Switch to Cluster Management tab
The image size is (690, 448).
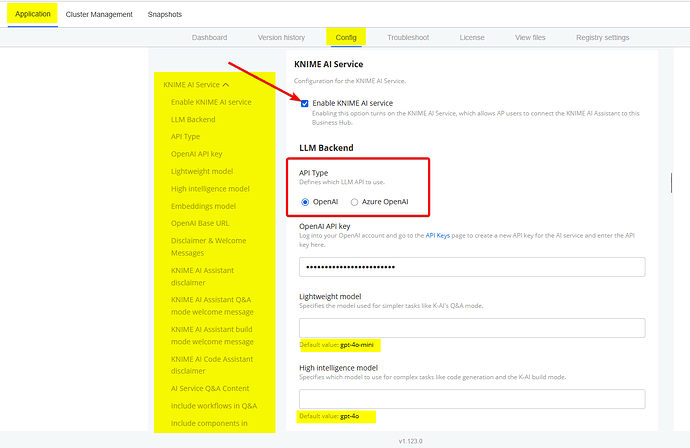pyautogui.click(x=99, y=14)
